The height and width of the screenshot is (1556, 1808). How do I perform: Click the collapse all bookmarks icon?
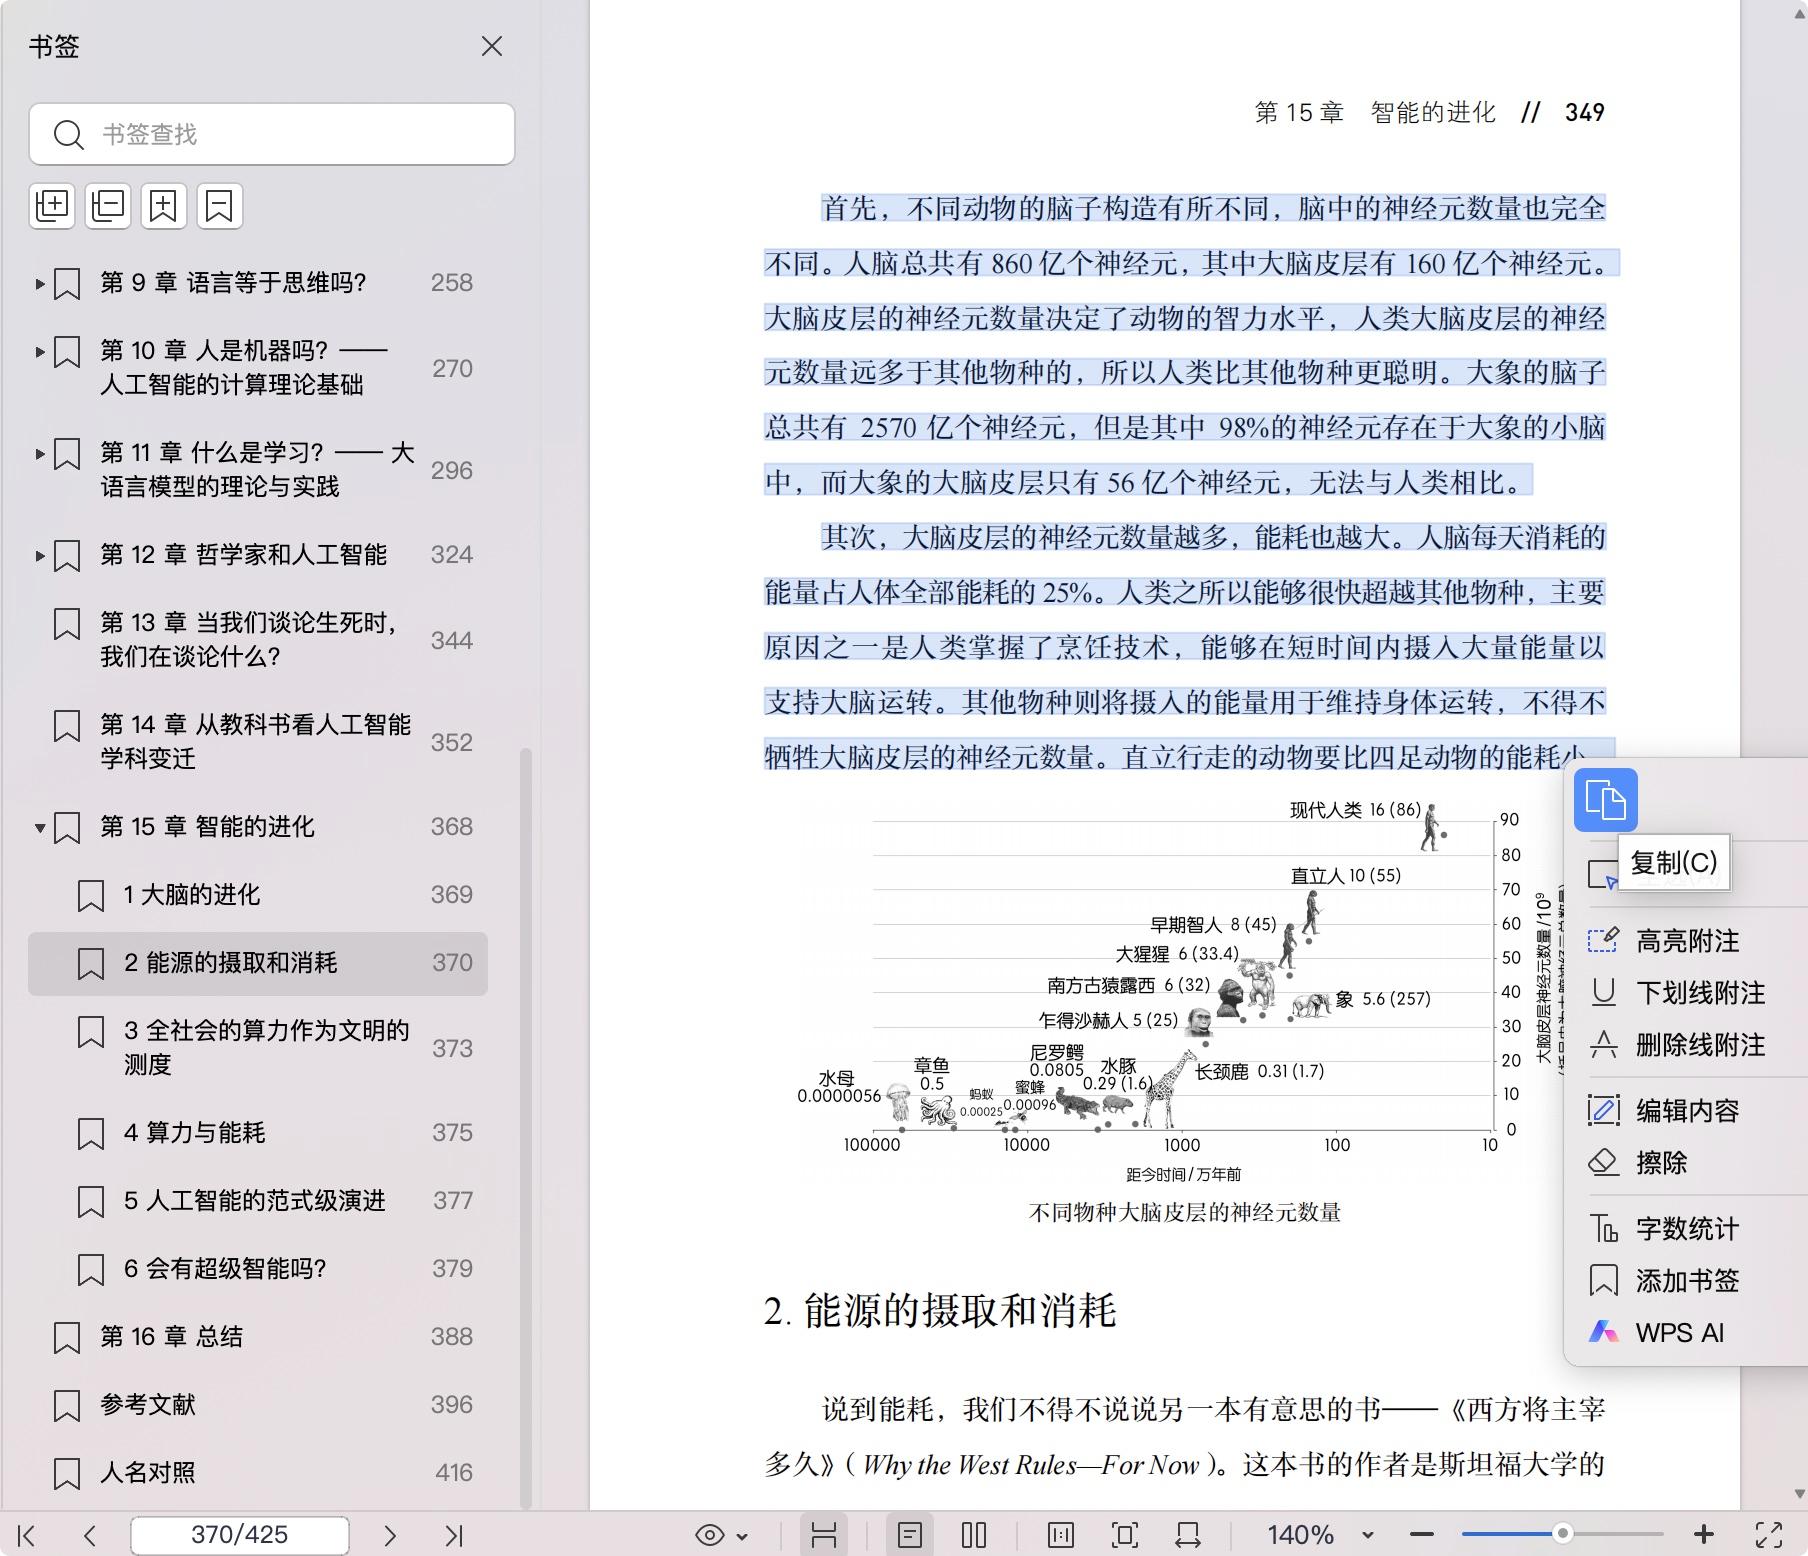108,206
